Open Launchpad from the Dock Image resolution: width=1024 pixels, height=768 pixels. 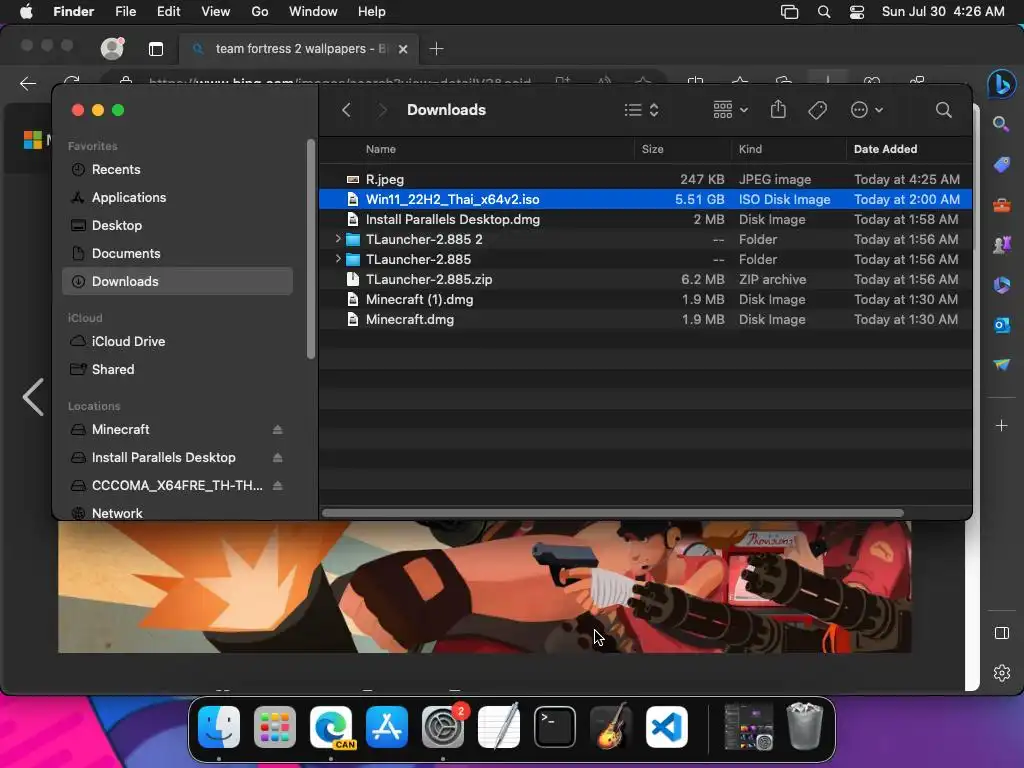[274, 727]
